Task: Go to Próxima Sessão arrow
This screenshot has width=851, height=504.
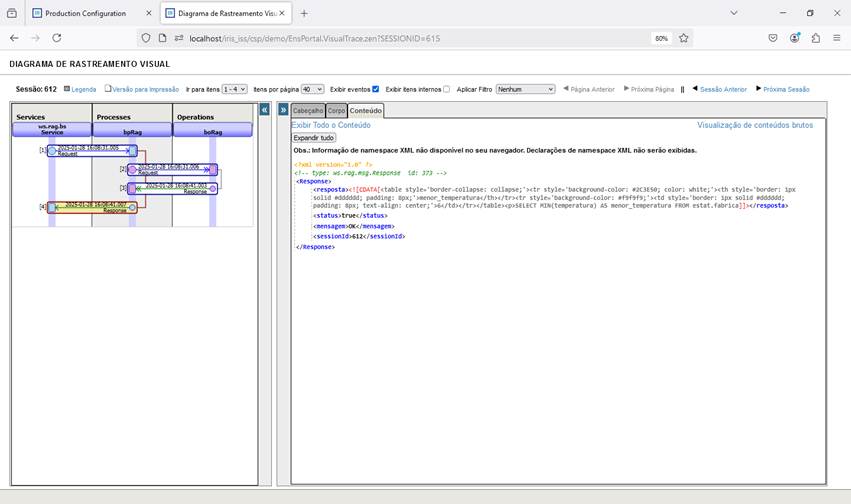Action: [x=759, y=89]
